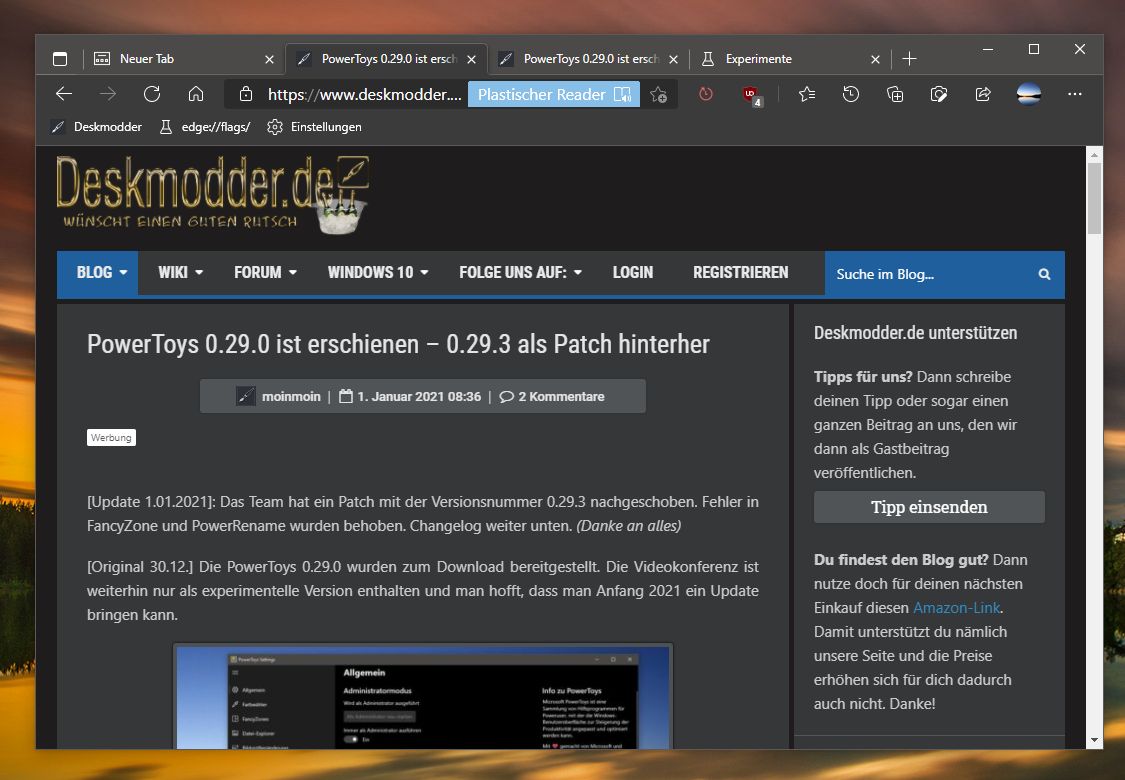Switch to the Experimente tab
Viewport: 1125px width, 780px height.
coord(789,59)
